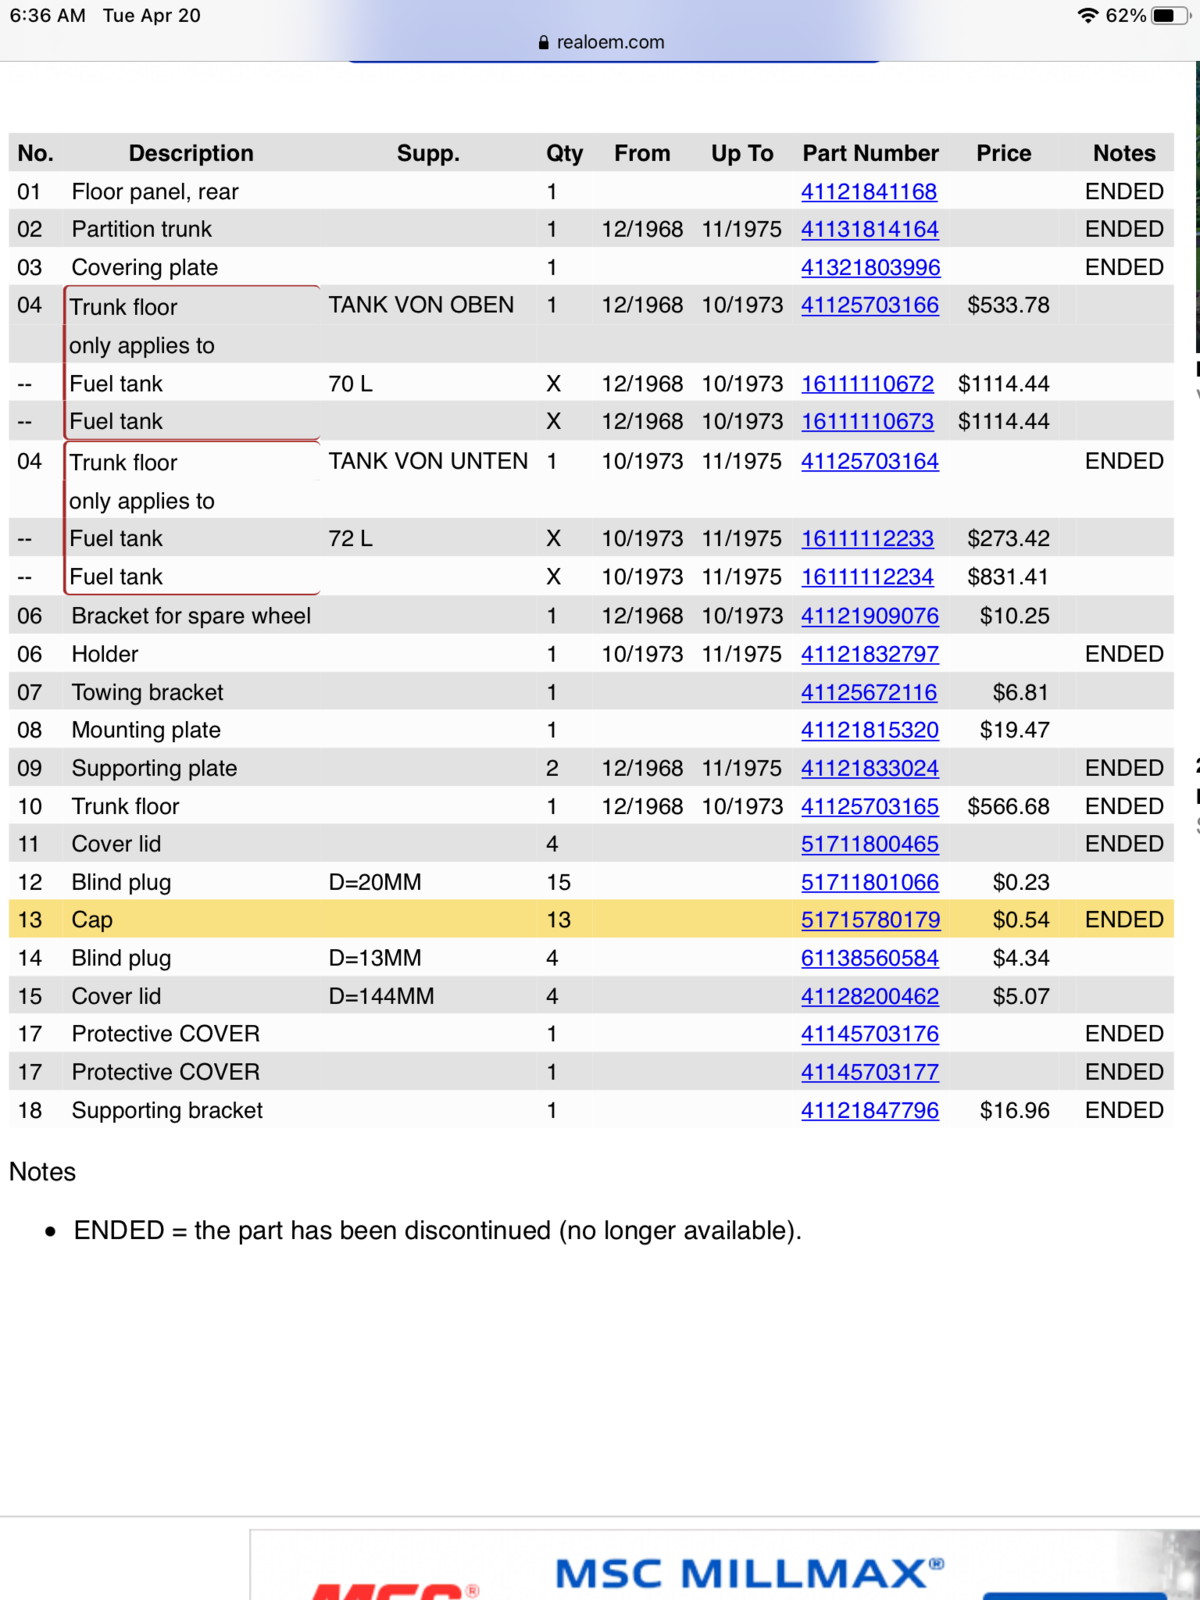The image size is (1200, 1600).
Task: Open Supporting bracket part 41121847796
Action: [870, 1110]
